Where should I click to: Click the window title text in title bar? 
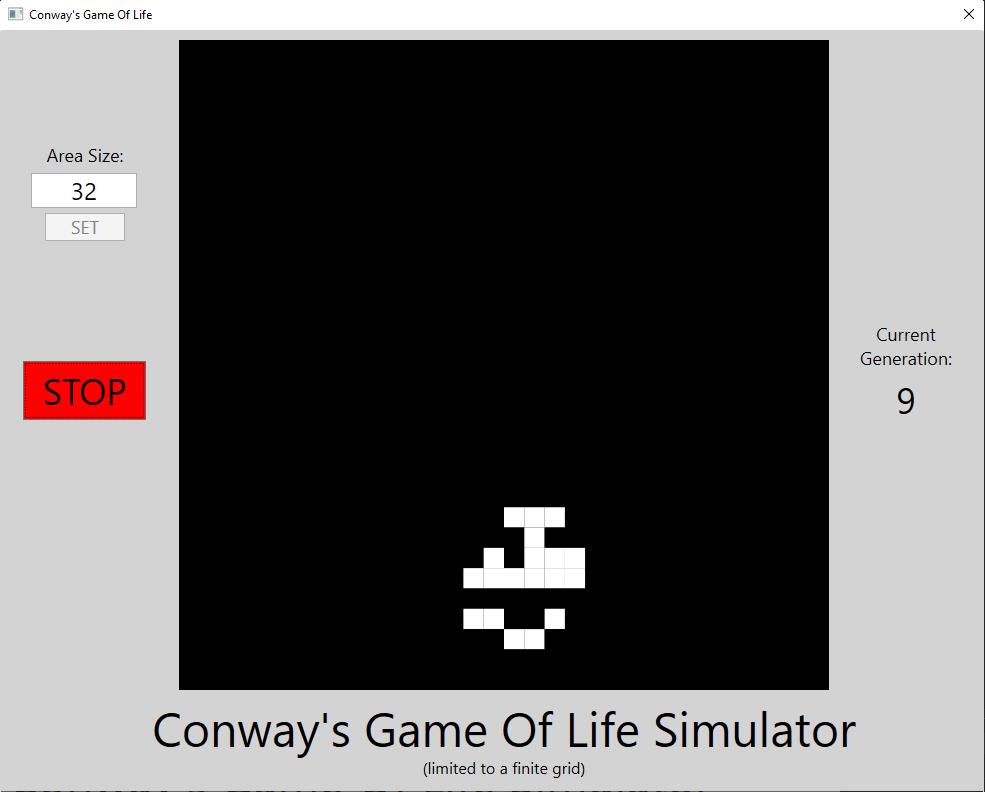[x=91, y=15]
